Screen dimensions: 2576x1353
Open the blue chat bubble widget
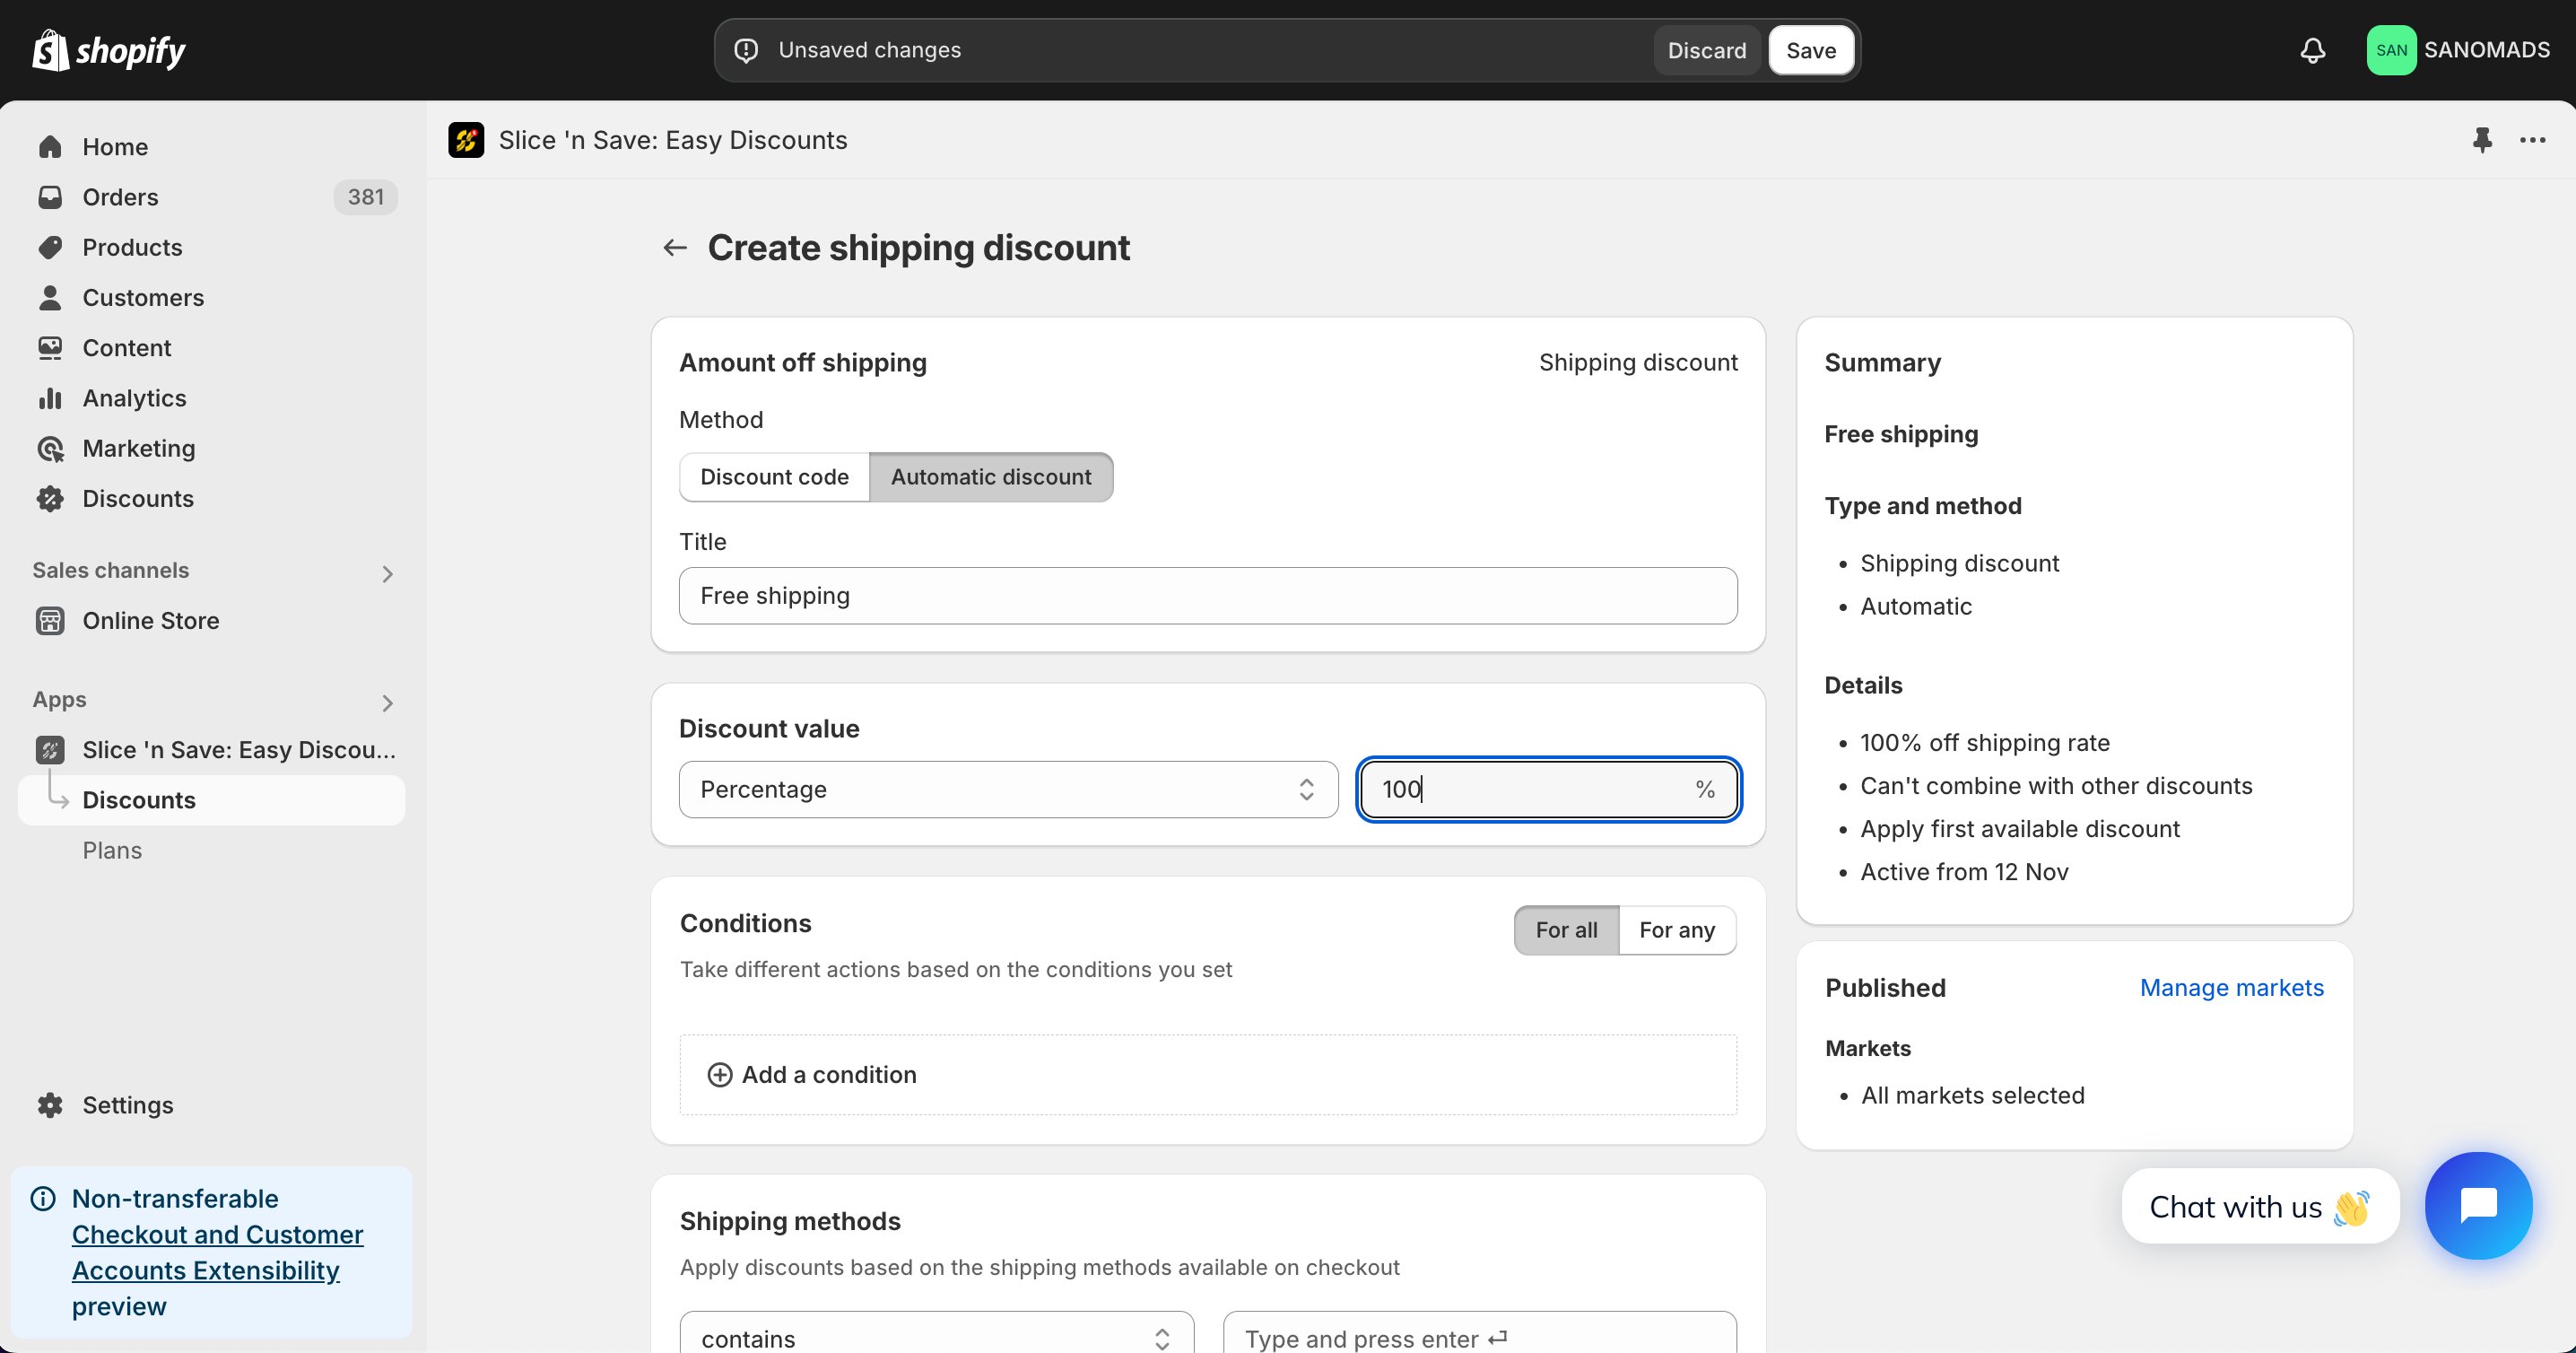(x=2478, y=1205)
